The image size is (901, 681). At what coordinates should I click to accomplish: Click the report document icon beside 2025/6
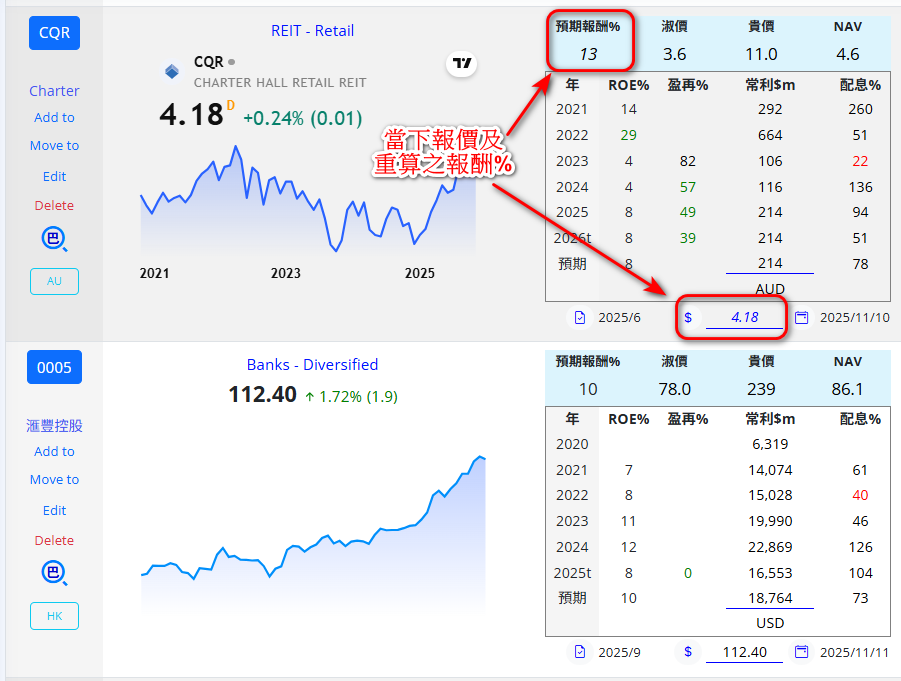tap(579, 318)
